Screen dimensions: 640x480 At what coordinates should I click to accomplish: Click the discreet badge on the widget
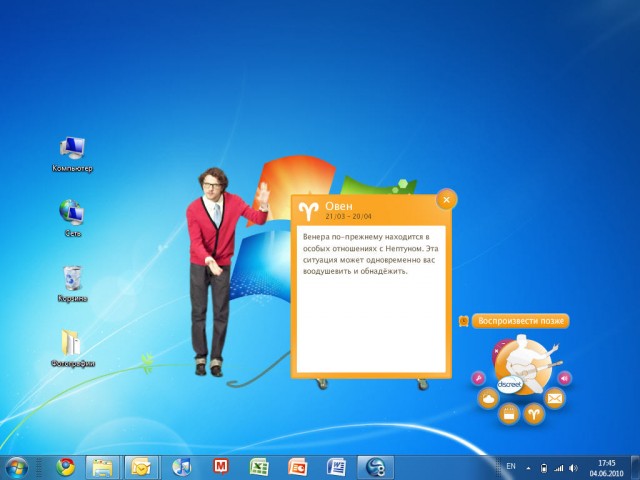[509, 384]
